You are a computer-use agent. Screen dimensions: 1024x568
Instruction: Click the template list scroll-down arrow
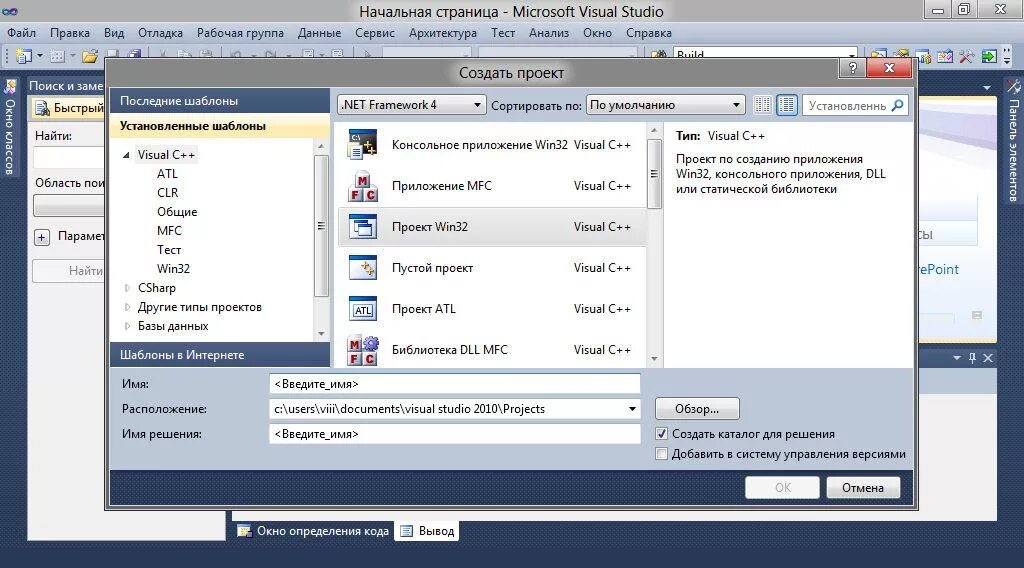tap(654, 359)
